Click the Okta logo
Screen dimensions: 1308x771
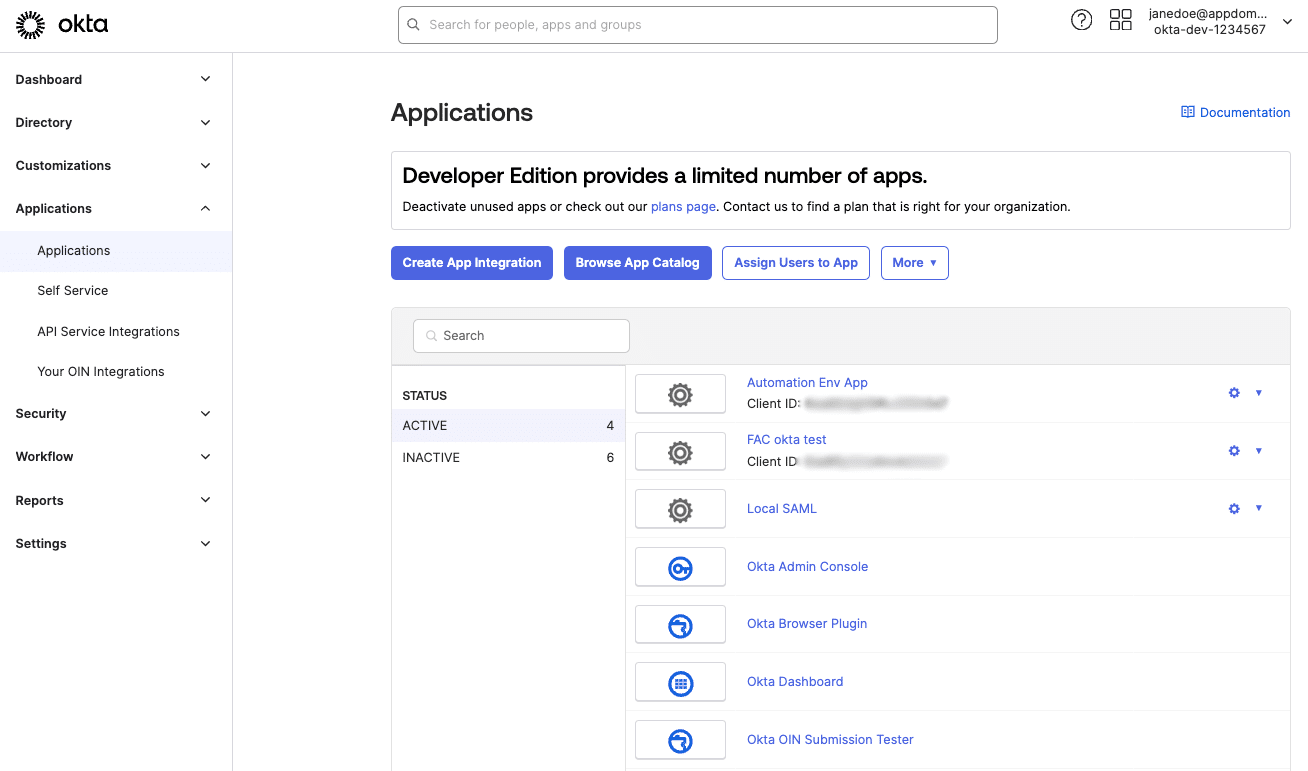pos(62,24)
